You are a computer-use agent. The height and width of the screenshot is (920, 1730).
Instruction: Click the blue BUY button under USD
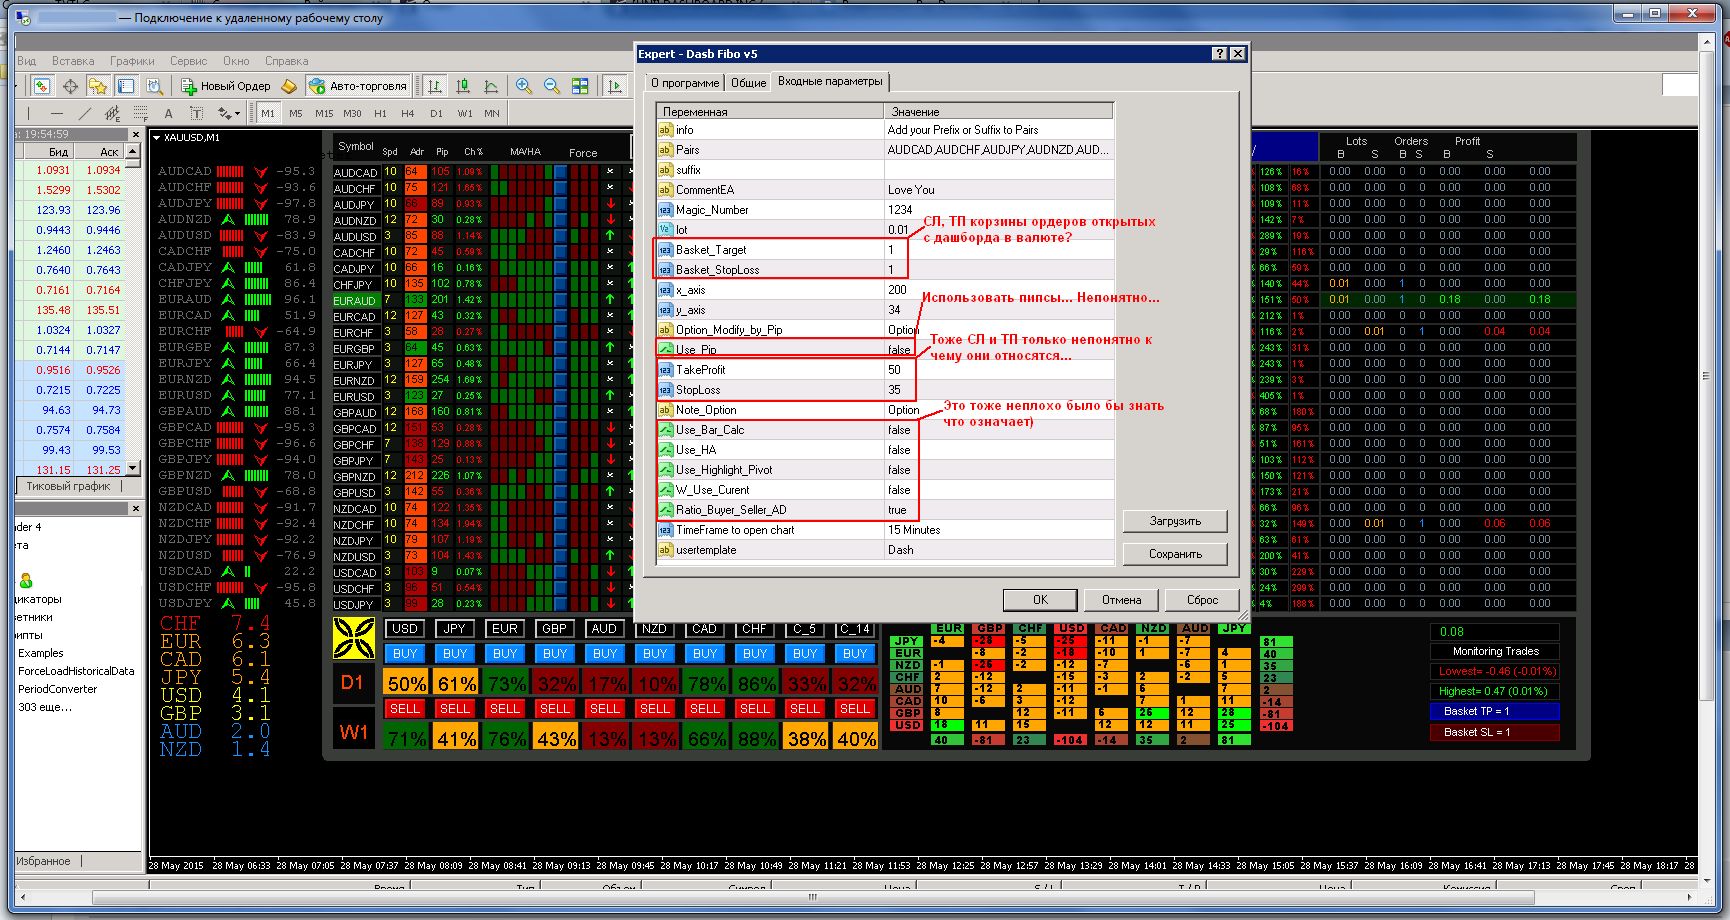(405, 653)
